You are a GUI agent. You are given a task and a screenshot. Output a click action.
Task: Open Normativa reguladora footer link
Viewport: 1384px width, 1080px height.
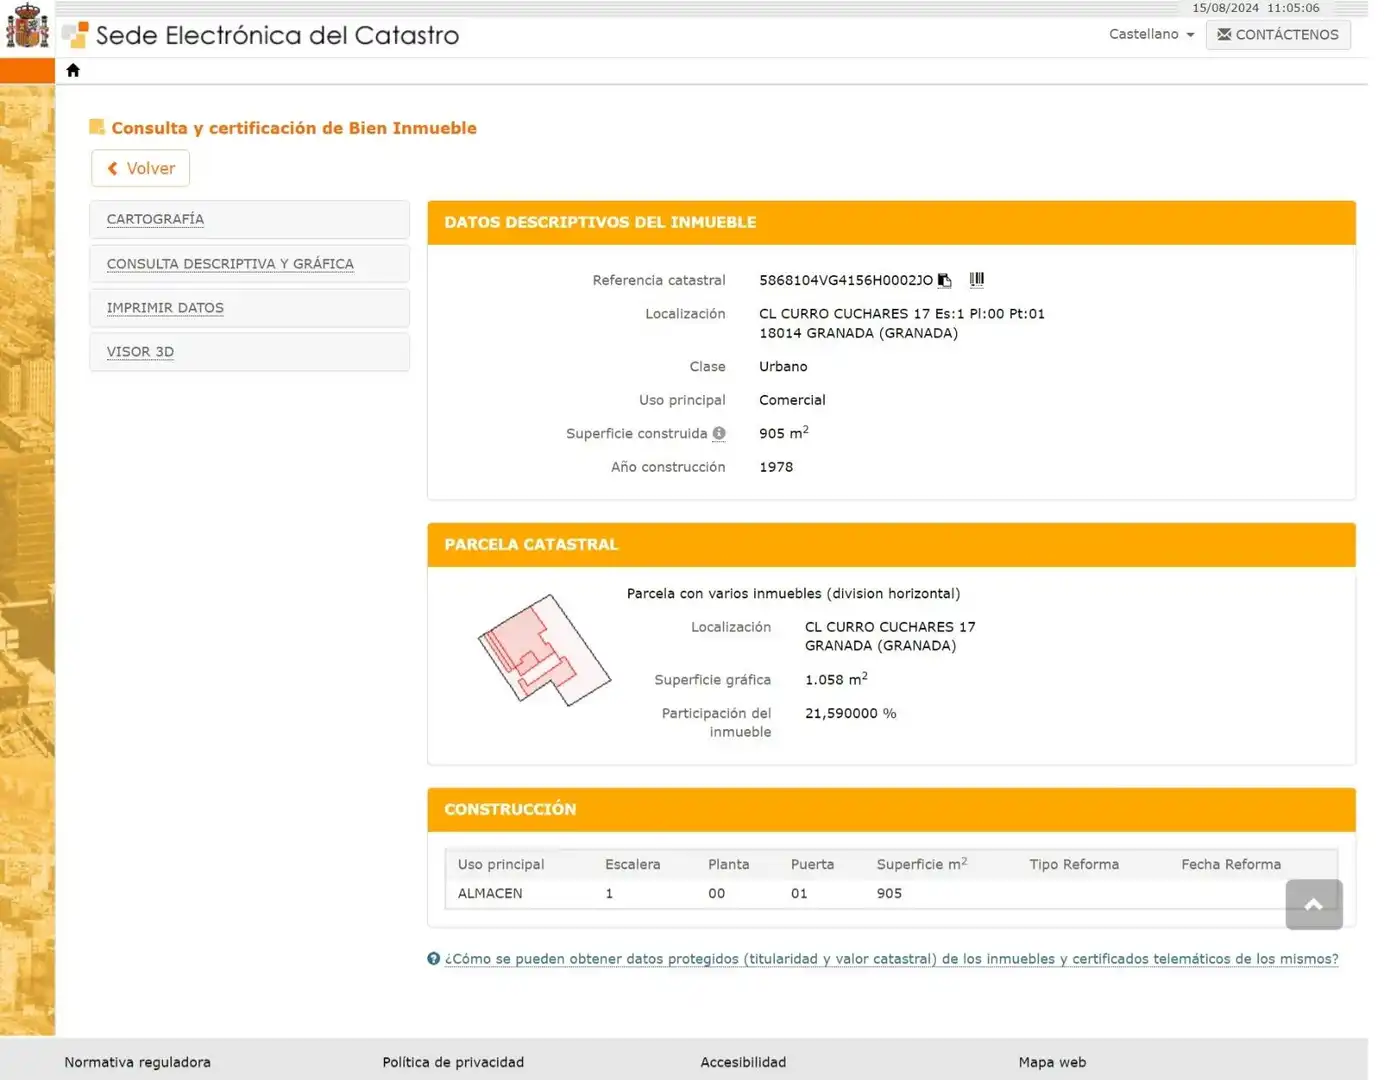(137, 1062)
